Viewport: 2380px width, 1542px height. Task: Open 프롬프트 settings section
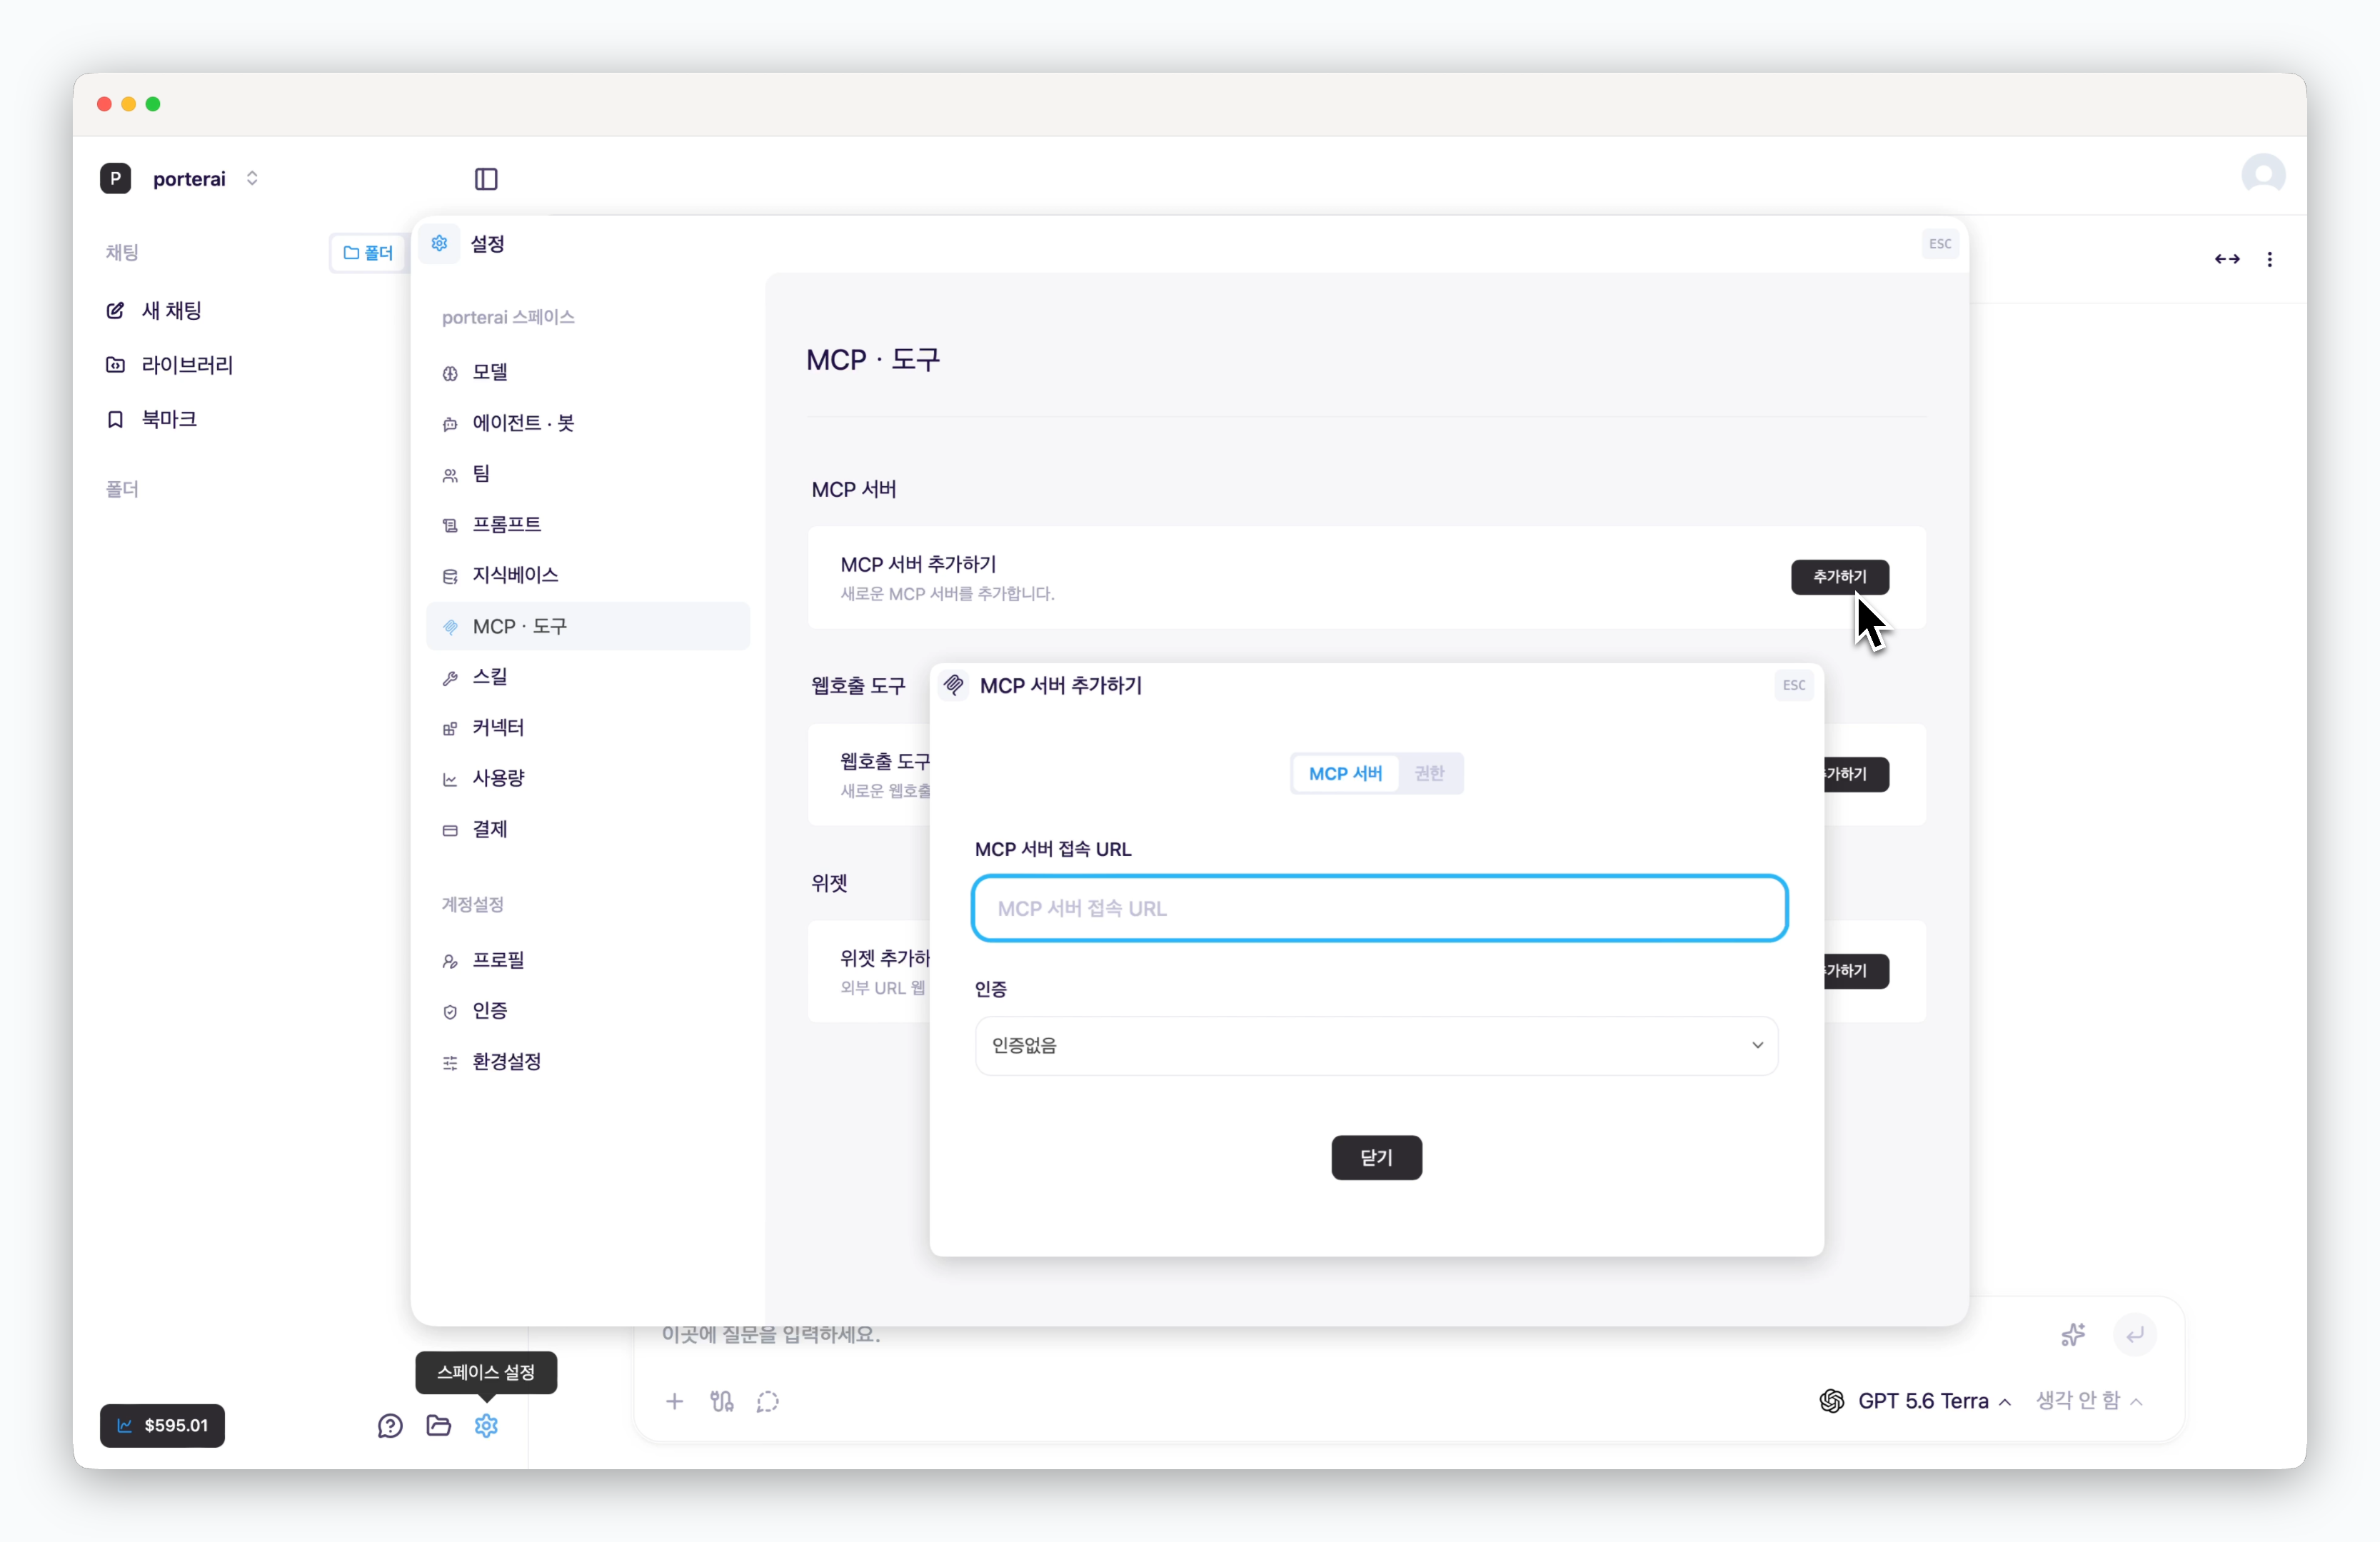(587, 524)
